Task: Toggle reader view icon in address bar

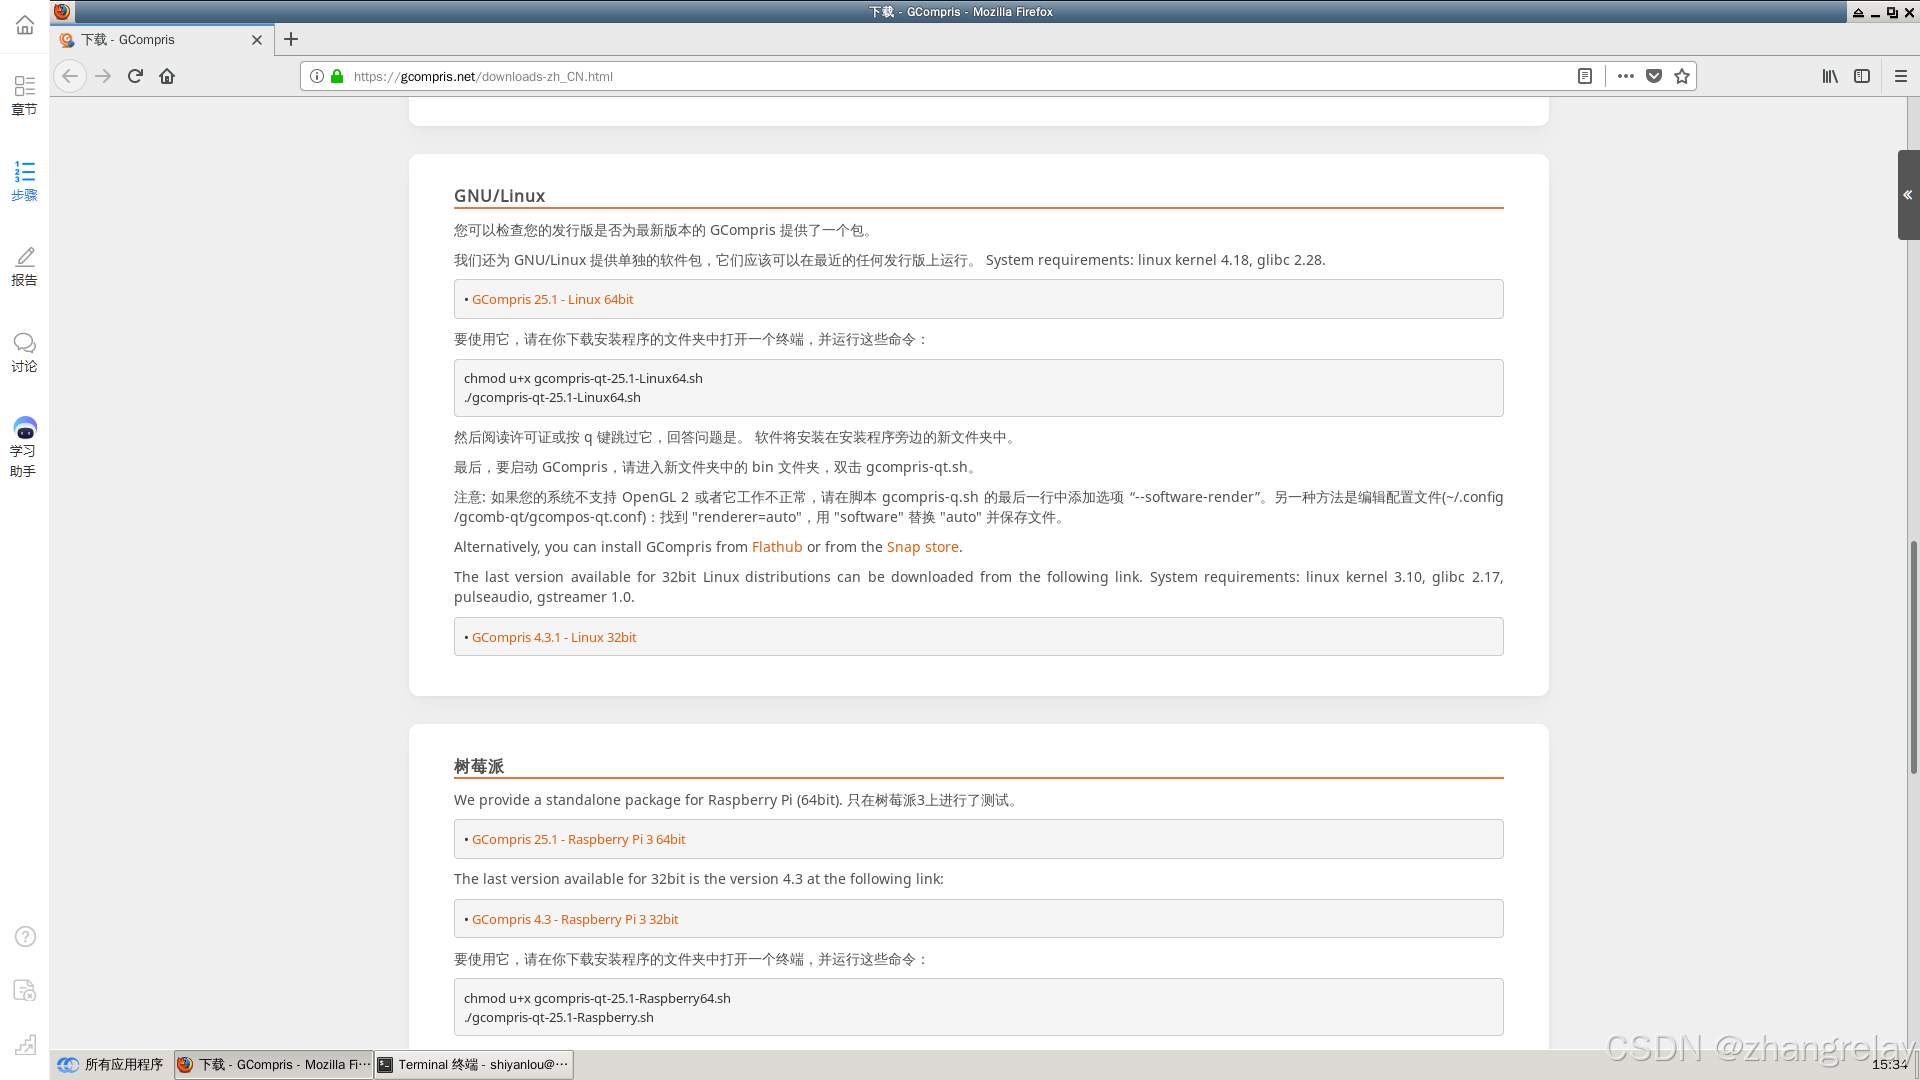Action: point(1585,76)
